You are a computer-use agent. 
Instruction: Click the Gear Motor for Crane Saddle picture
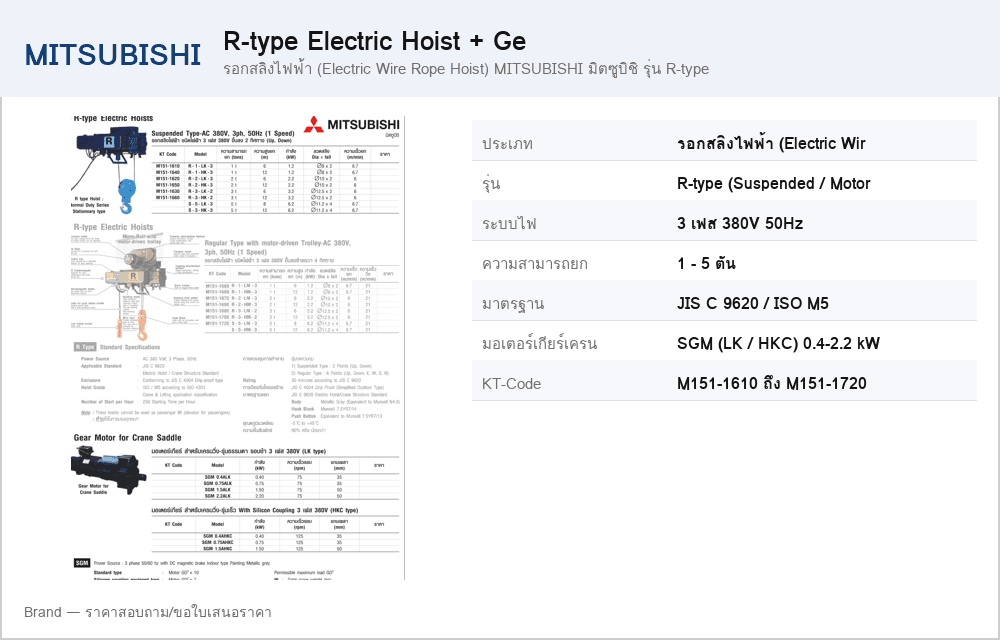click(108, 470)
